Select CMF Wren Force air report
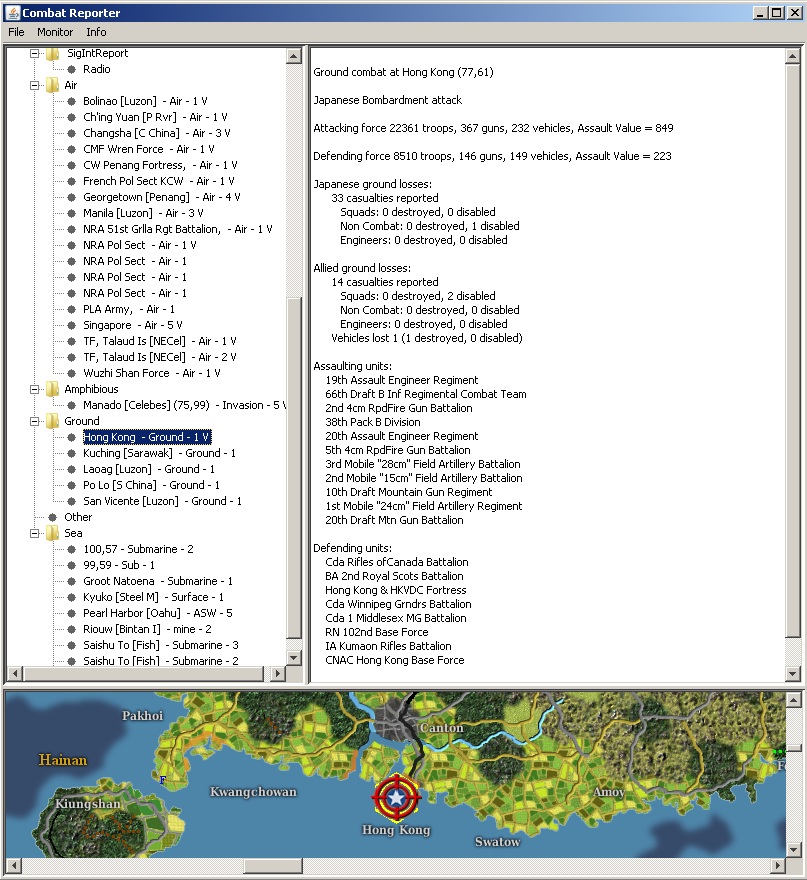 149,149
